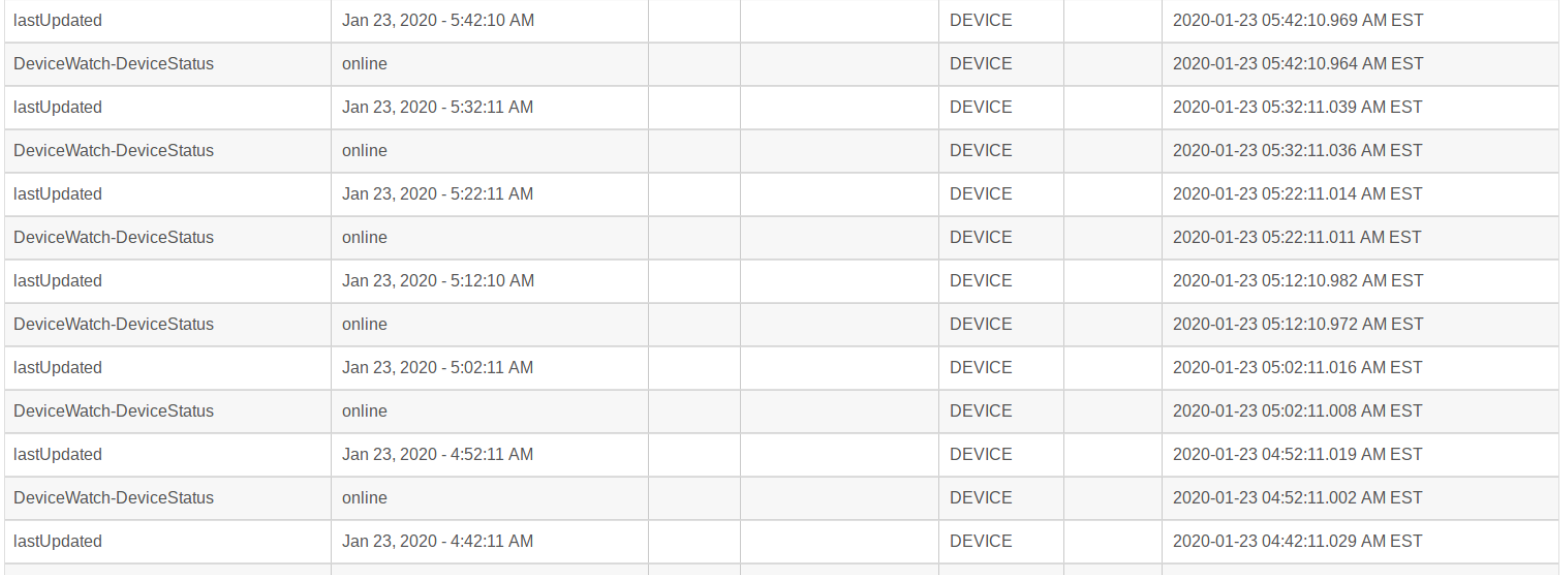Click value 'Jan 23, 2020 - 5:22:11 AM'
Image resolution: width=1566 pixels, height=575 pixels.
pos(437,194)
